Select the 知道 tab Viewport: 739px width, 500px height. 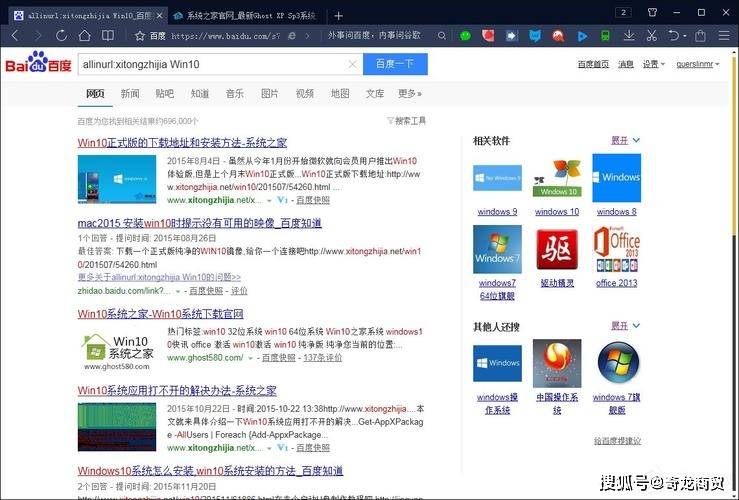pos(200,94)
